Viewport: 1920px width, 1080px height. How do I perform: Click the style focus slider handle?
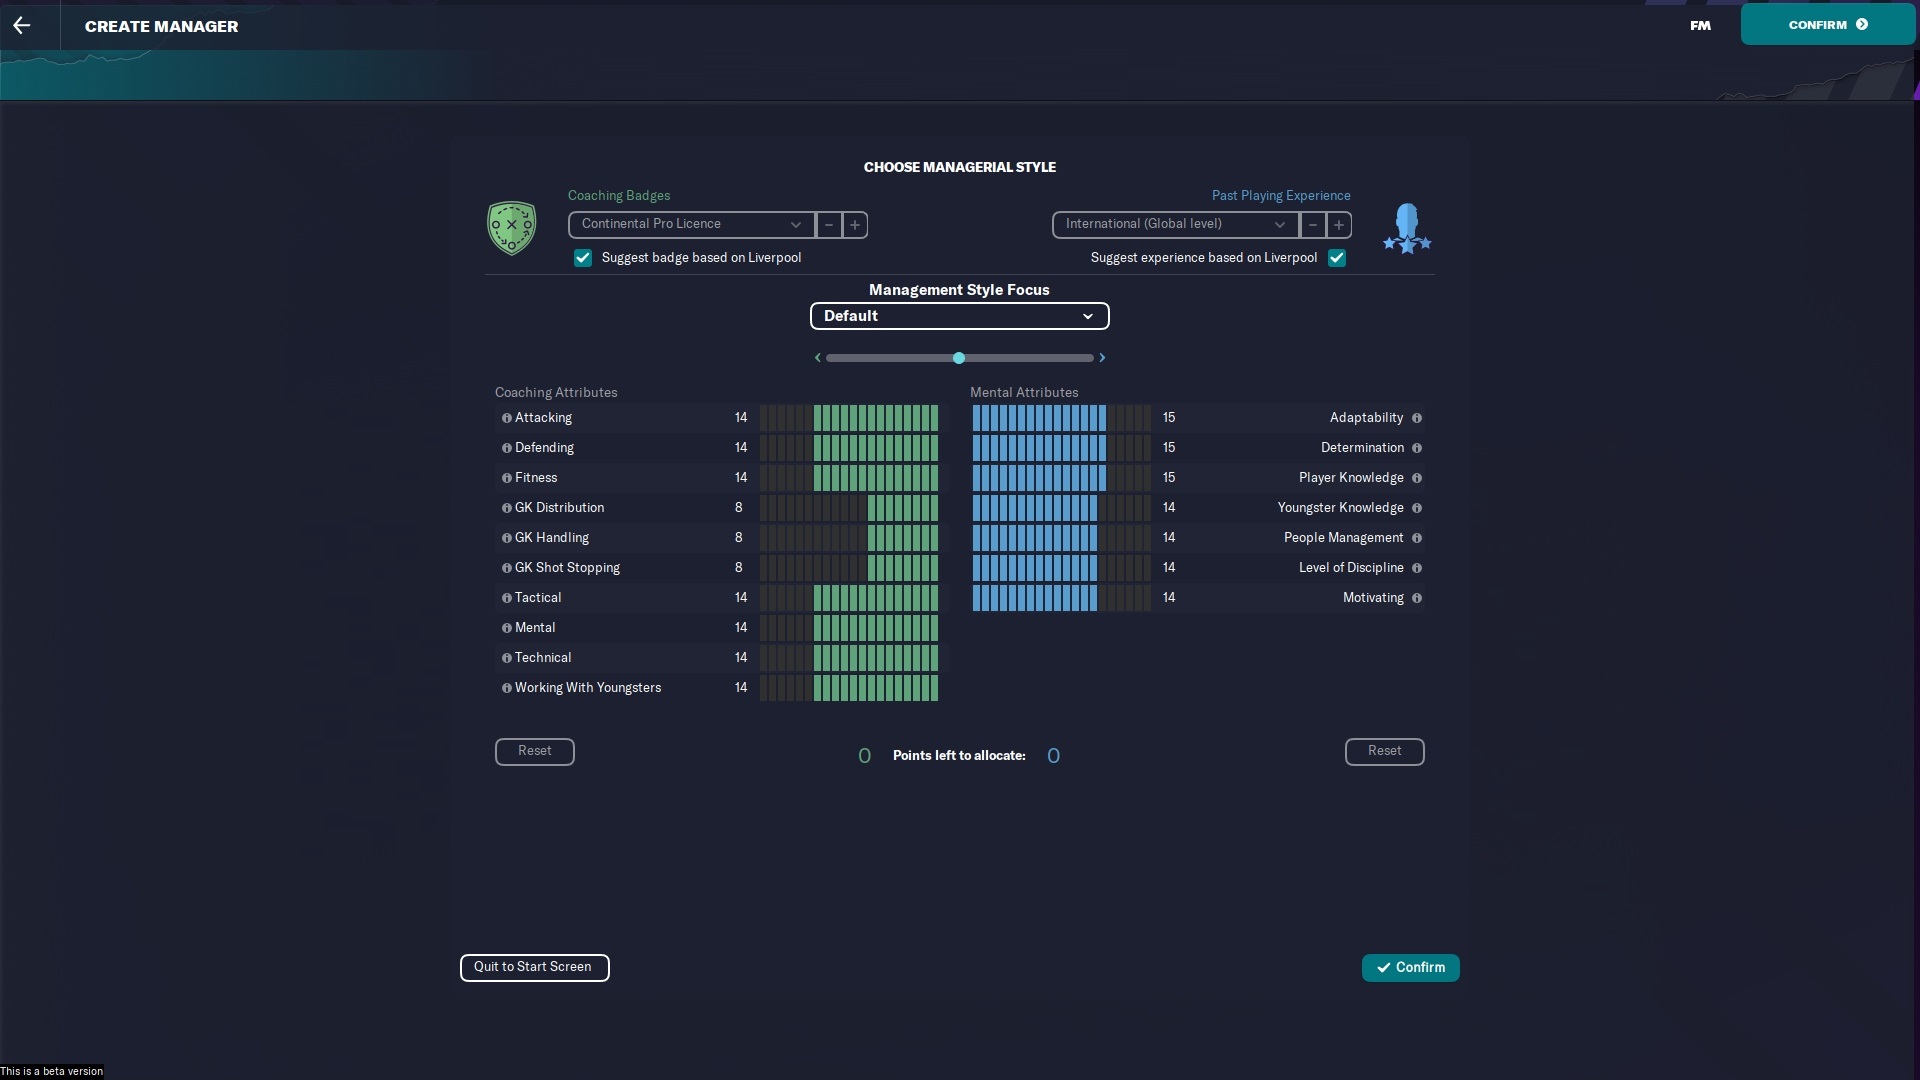point(959,358)
